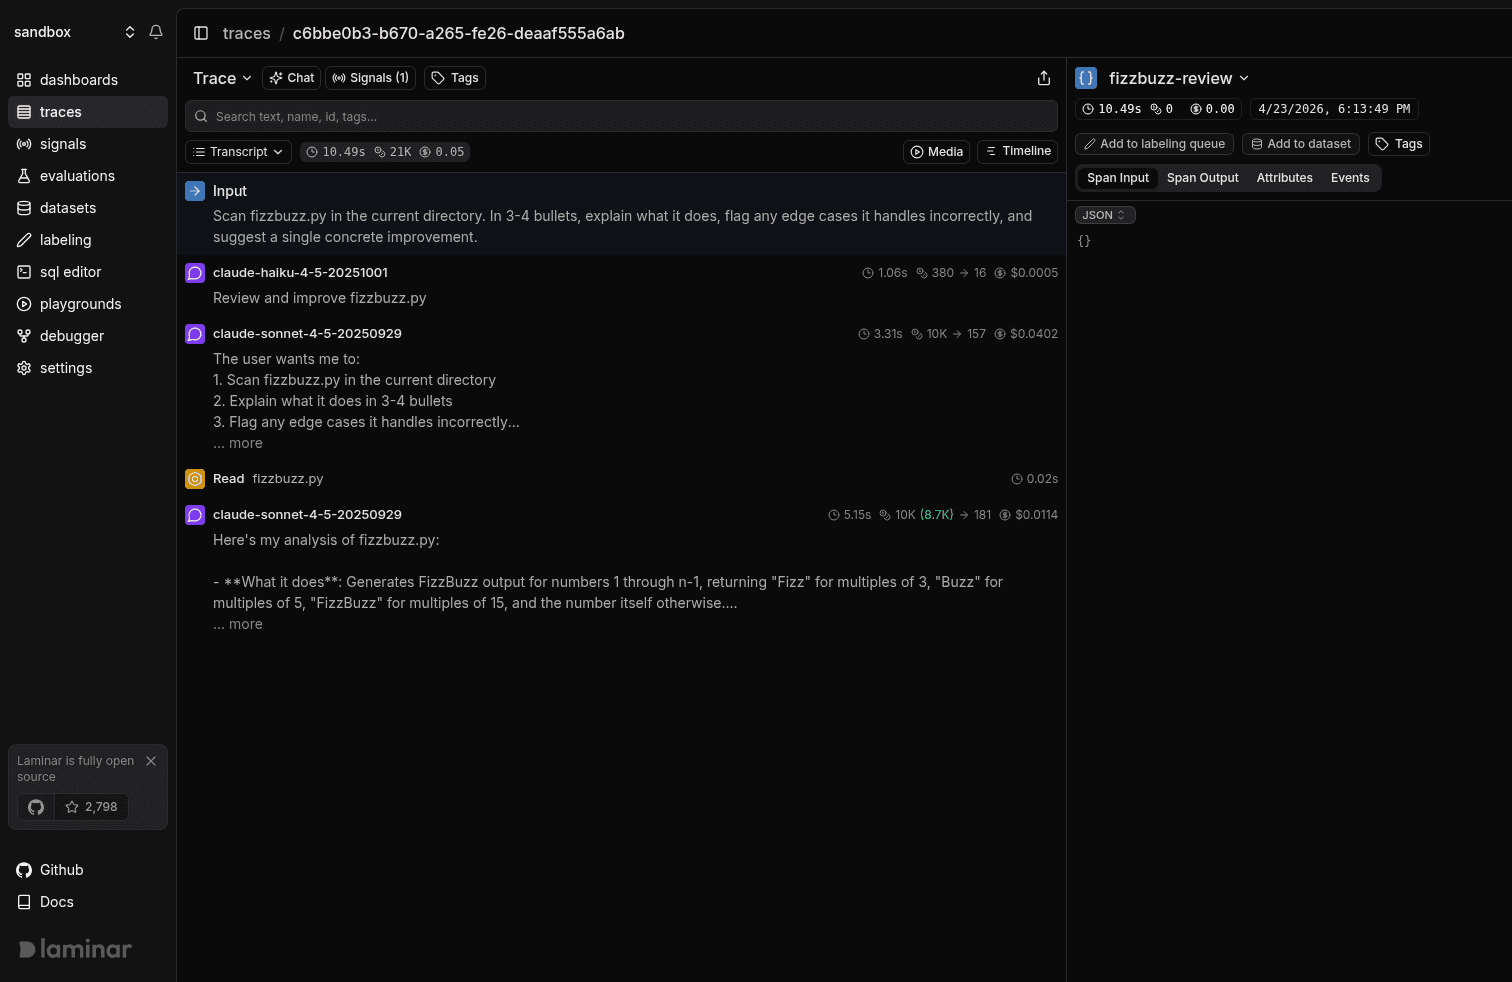Viewport: 1512px width, 982px height.
Task: Switch to the Attributes tab
Action: click(1284, 178)
